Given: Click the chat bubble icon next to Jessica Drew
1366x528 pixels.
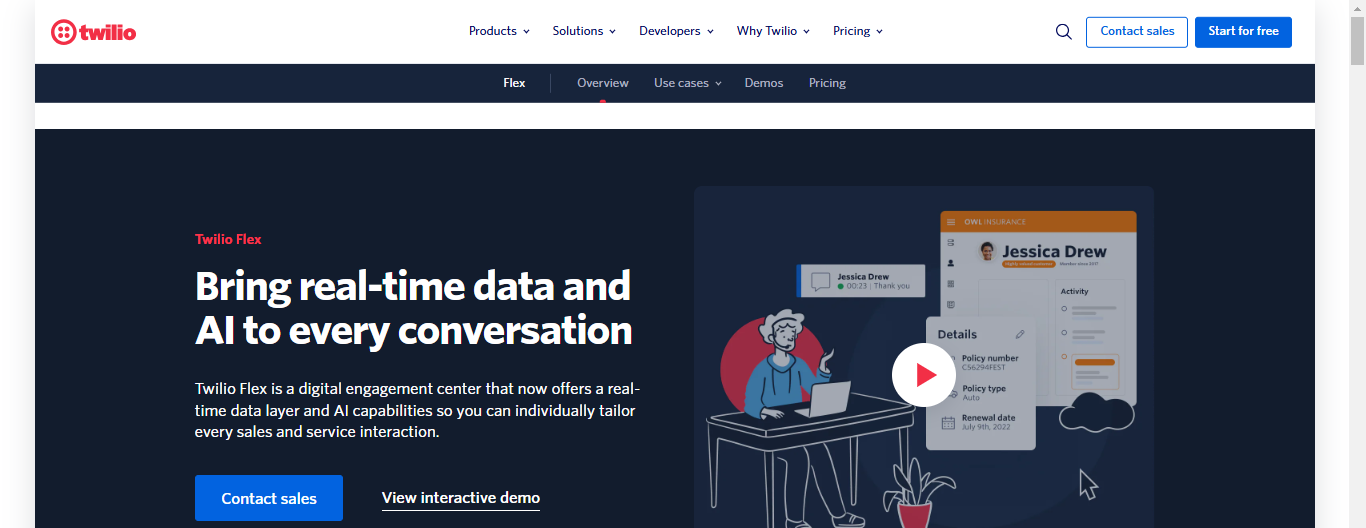Looking at the screenshot, I should [820, 281].
